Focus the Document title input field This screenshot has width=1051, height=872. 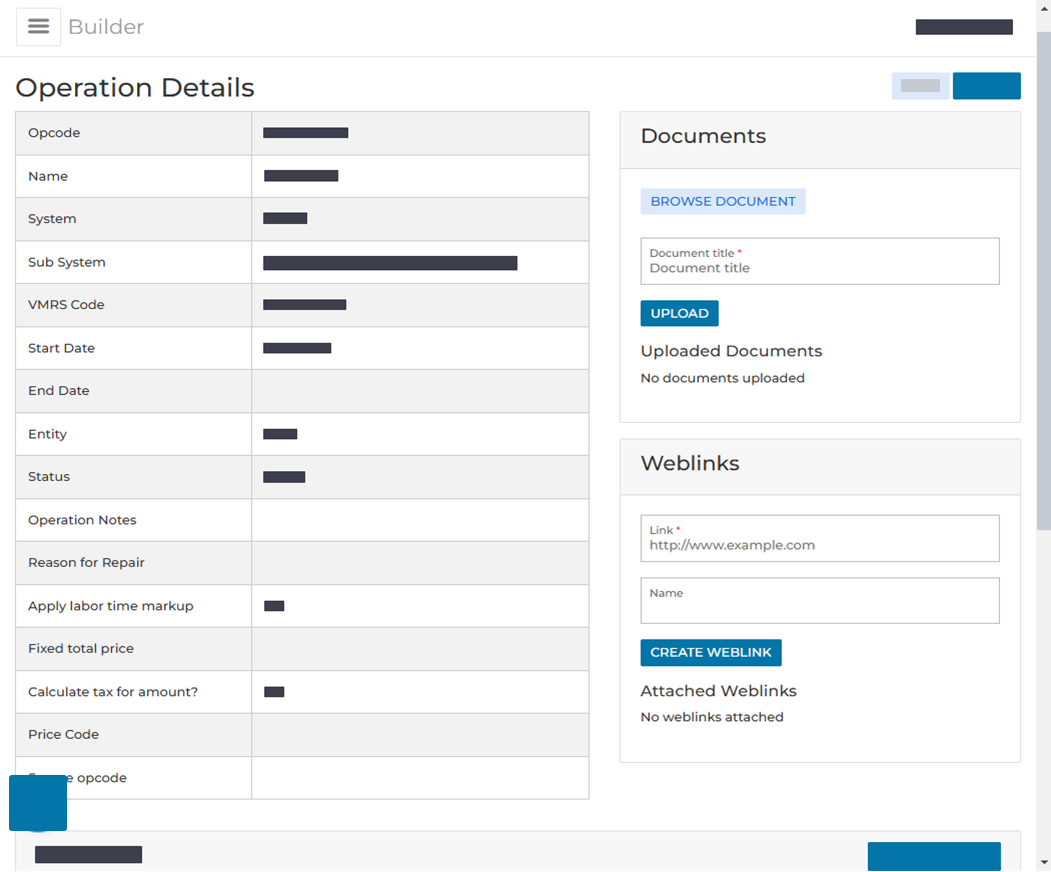[820, 261]
